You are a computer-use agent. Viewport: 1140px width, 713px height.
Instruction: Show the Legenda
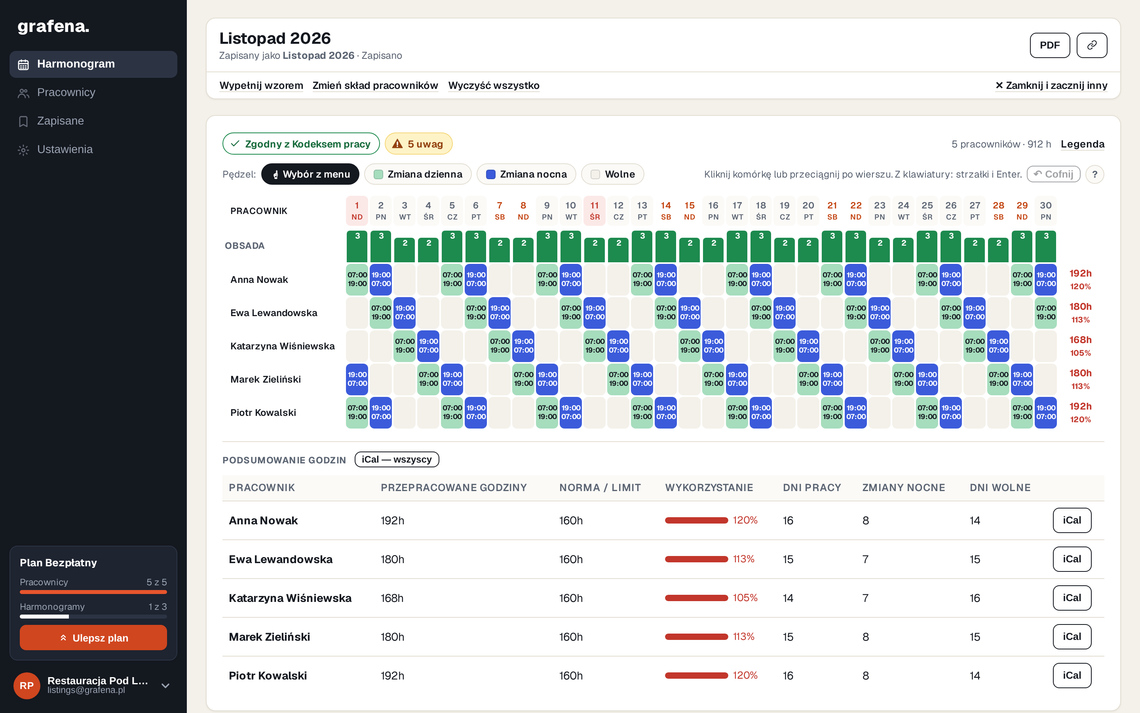point(1083,144)
